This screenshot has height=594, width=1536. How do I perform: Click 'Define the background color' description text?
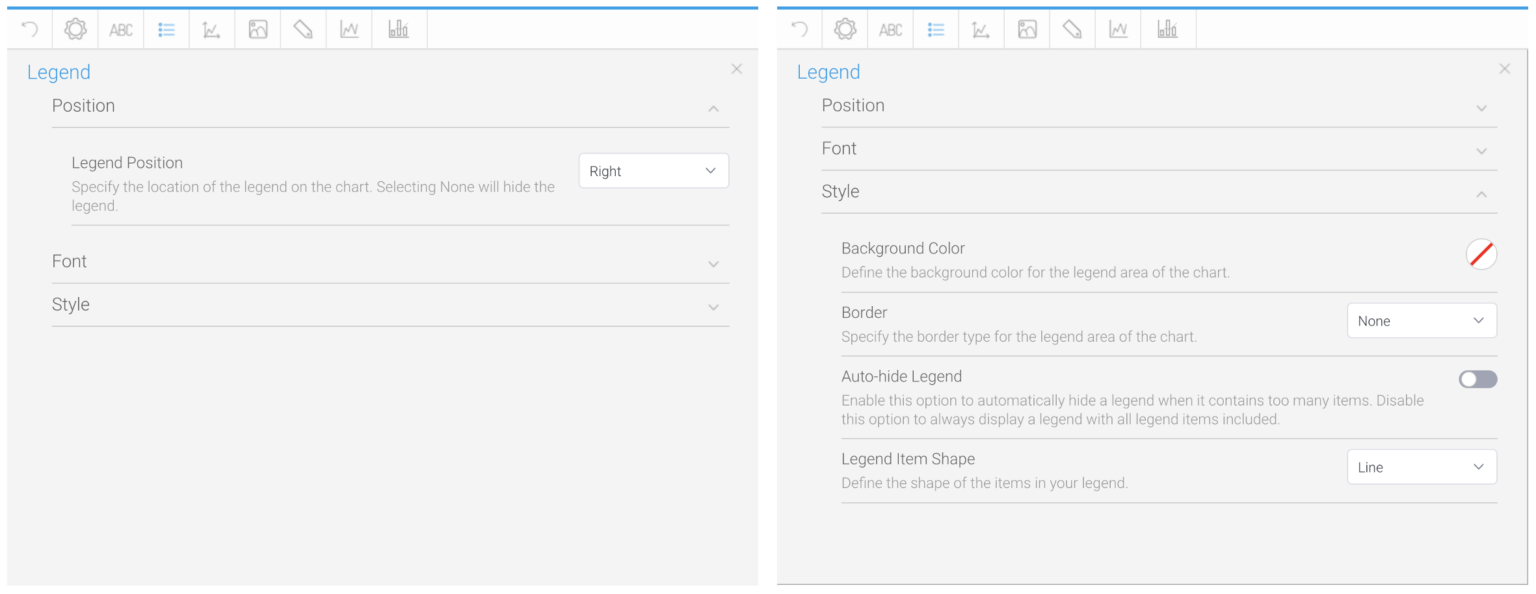(1036, 272)
